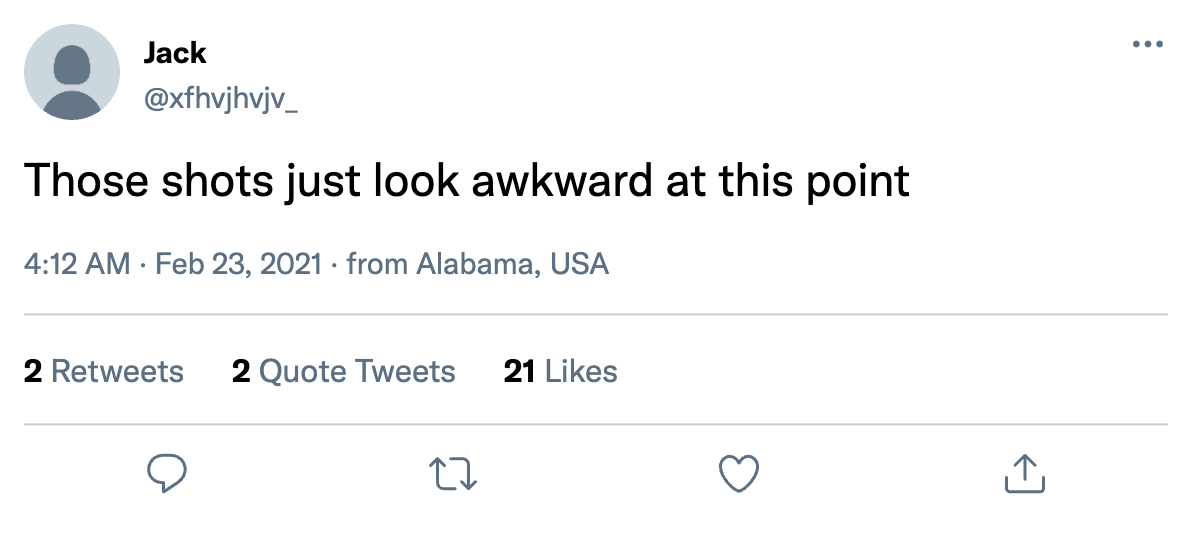Viewport: 1192px width, 546px height.
Task: Click the 4:12 AM timestamp
Action: point(77,264)
